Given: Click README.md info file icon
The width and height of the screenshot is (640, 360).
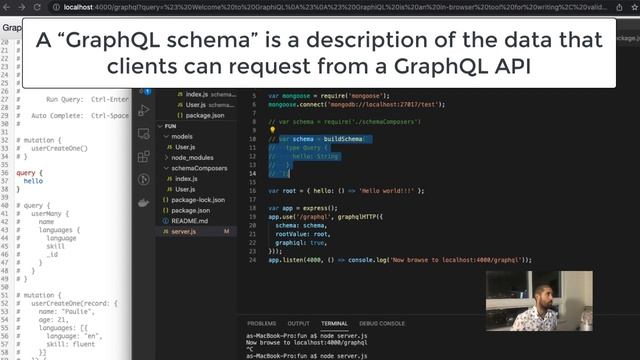Looking at the screenshot, I should (166, 221).
